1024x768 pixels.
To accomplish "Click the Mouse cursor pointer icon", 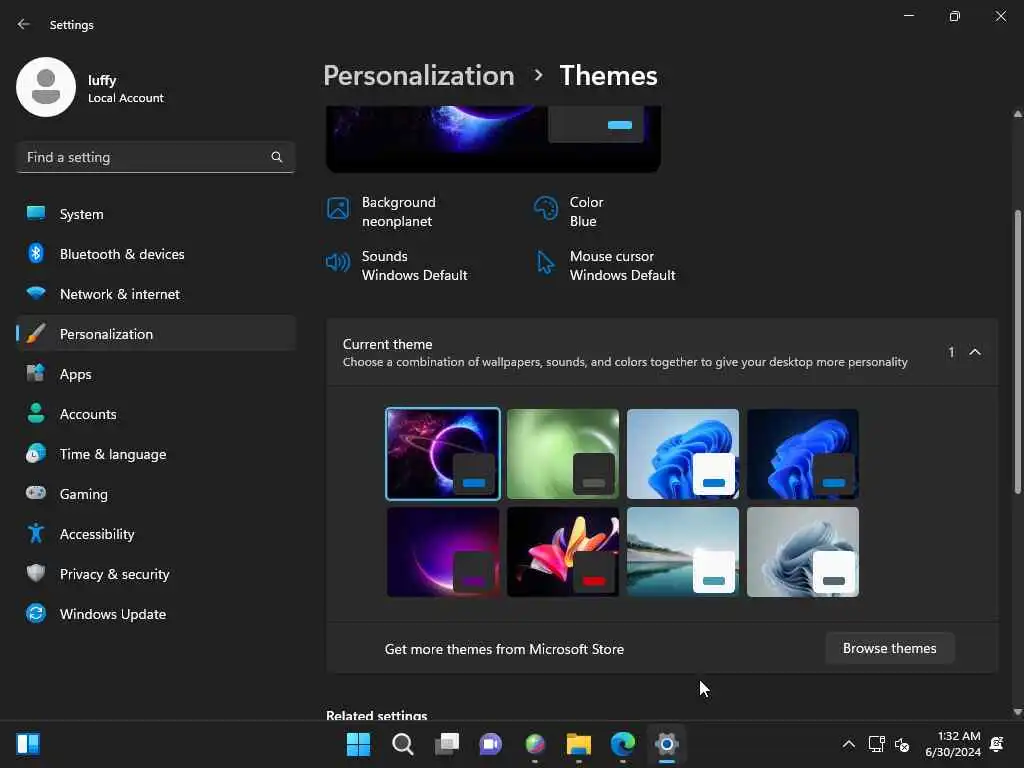I will coord(545,263).
